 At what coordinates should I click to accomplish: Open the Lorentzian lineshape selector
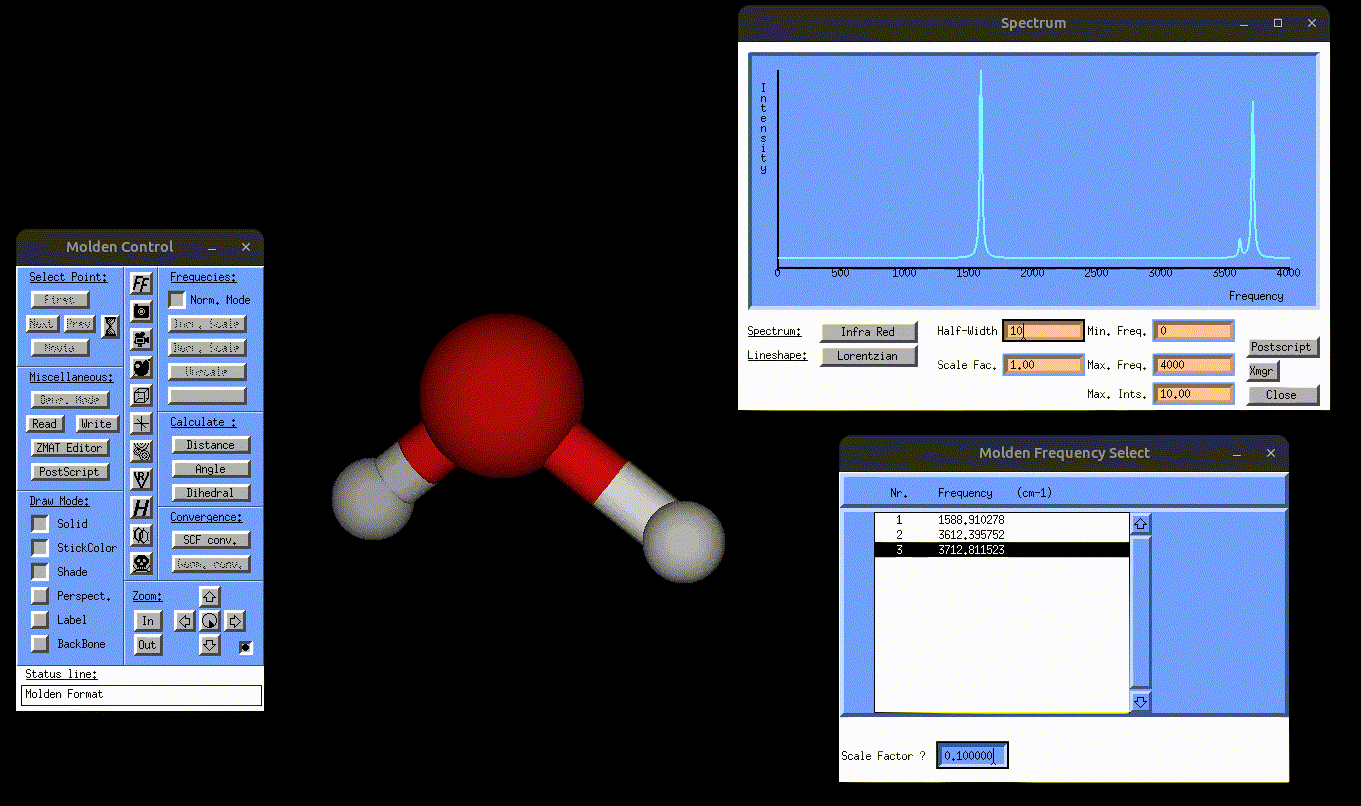(868, 356)
